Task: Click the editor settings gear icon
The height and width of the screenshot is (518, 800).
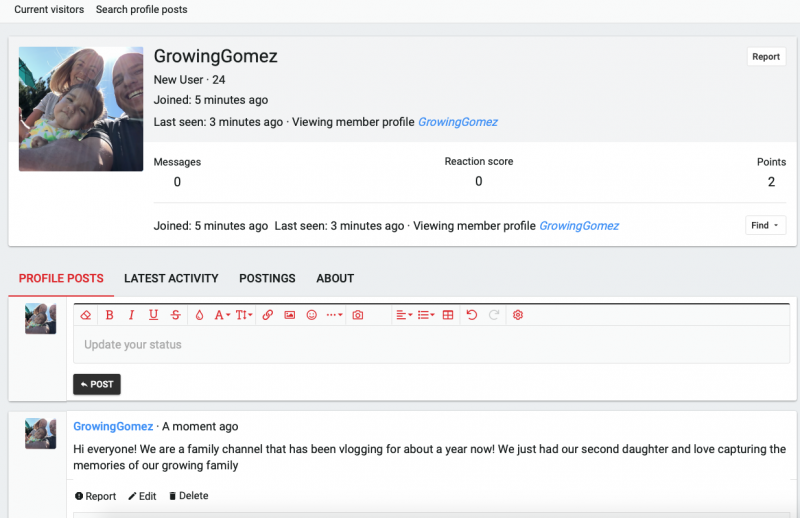Action: click(x=518, y=315)
